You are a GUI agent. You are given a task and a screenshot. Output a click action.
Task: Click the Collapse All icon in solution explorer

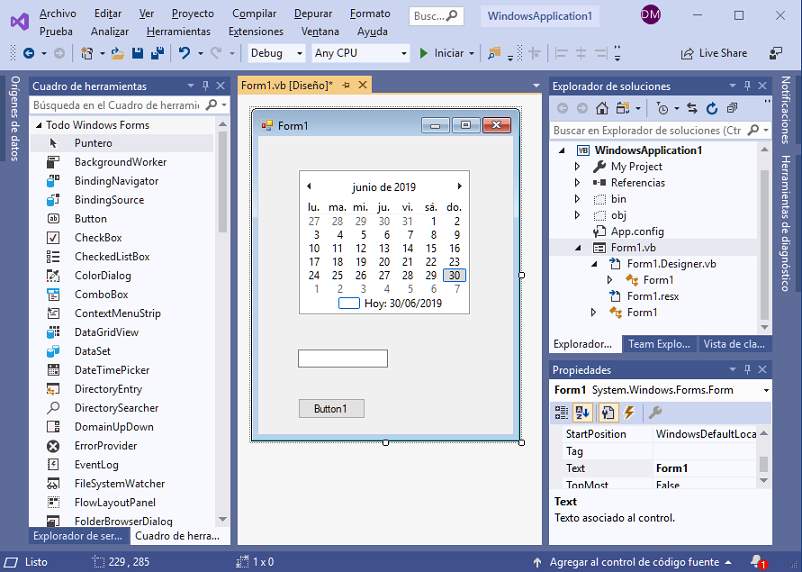732,108
